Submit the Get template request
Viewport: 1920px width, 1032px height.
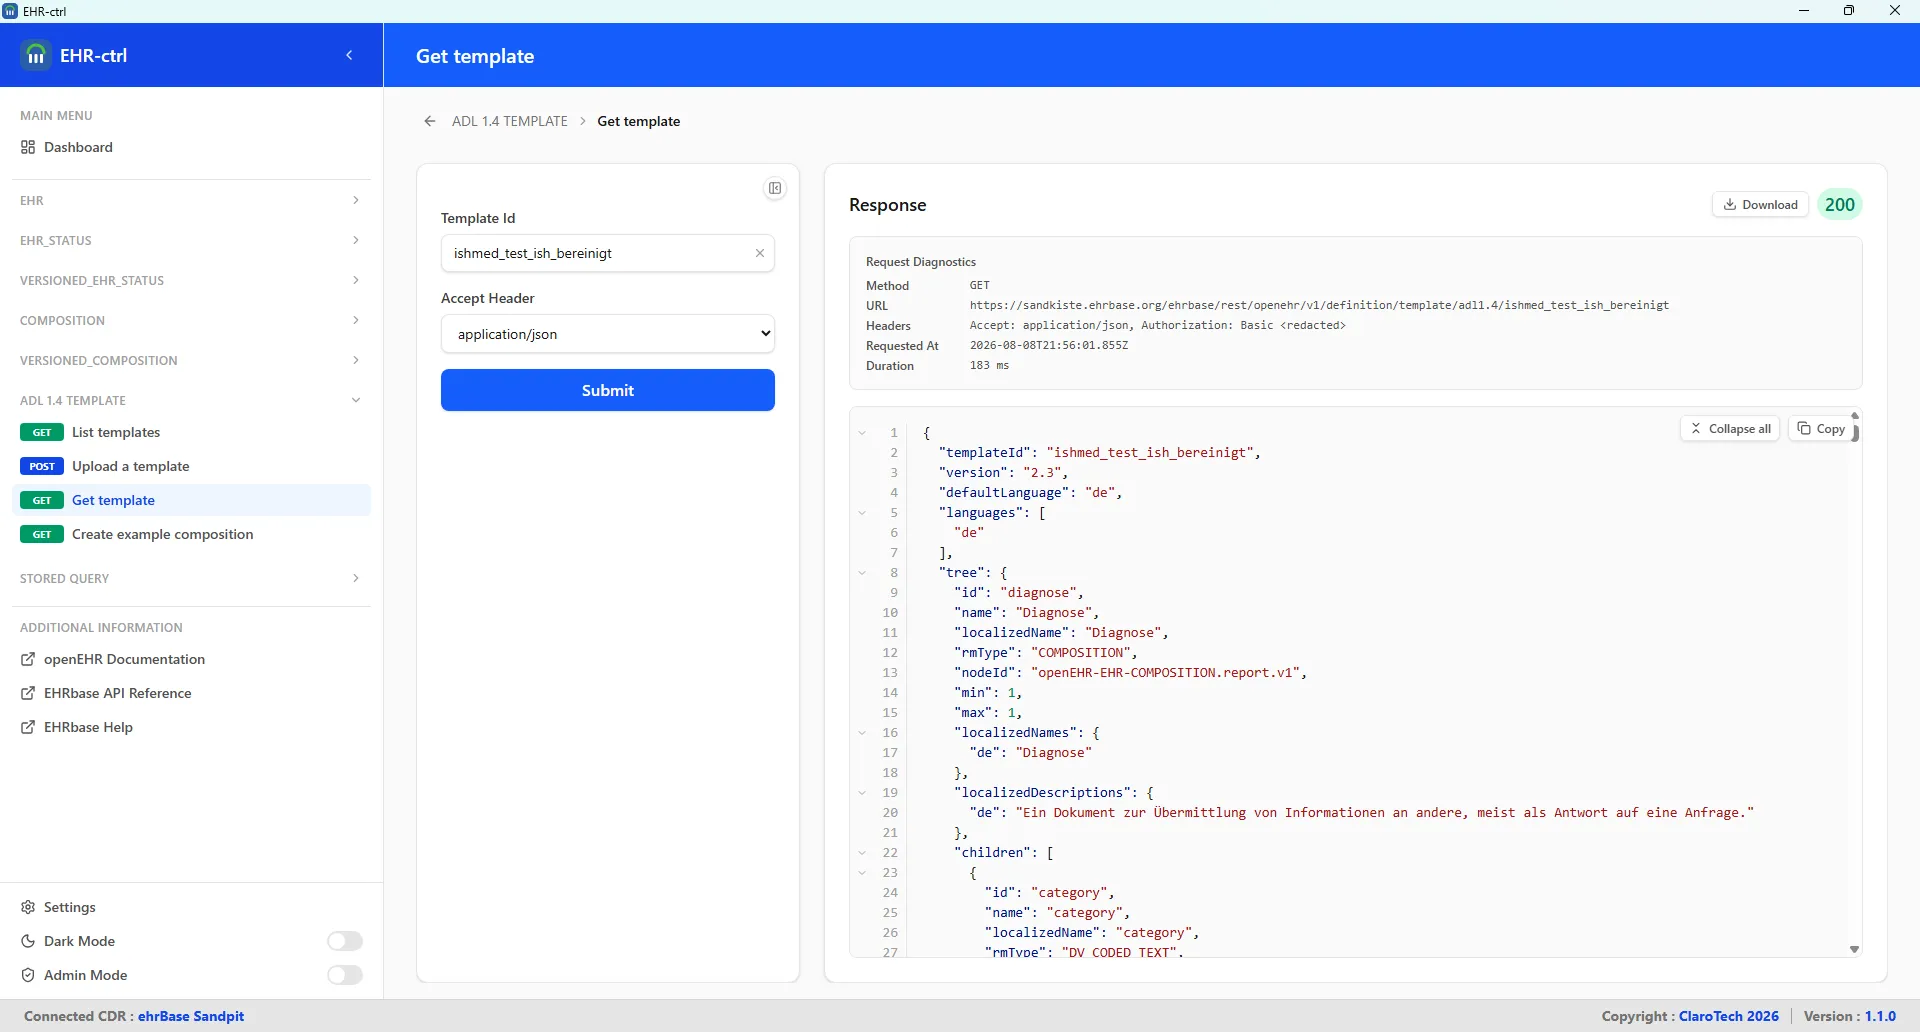point(607,390)
